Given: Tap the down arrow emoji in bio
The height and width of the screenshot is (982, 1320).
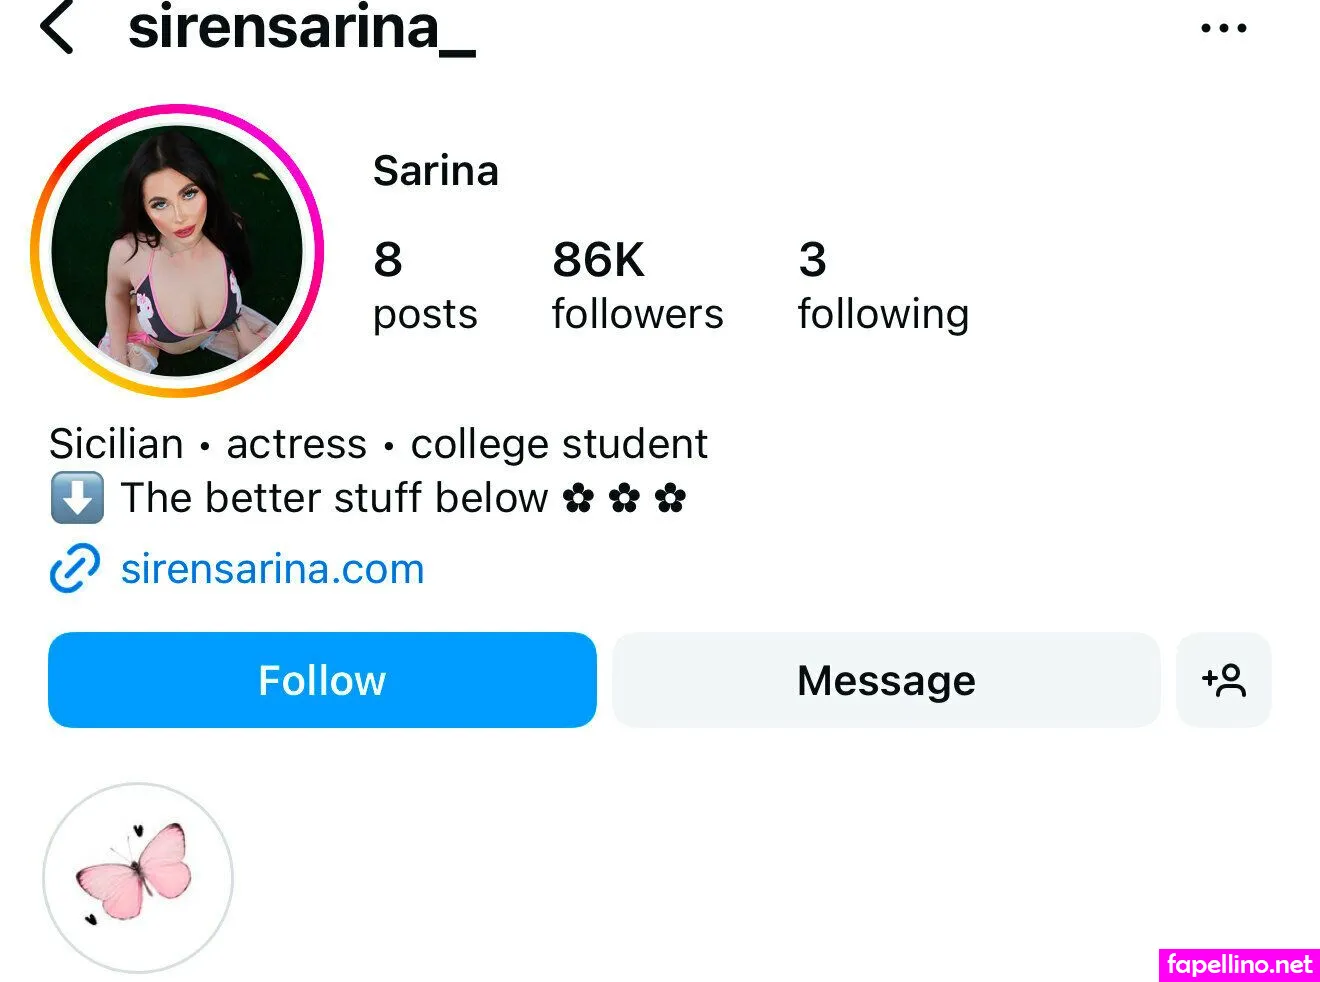Looking at the screenshot, I should click(77, 498).
